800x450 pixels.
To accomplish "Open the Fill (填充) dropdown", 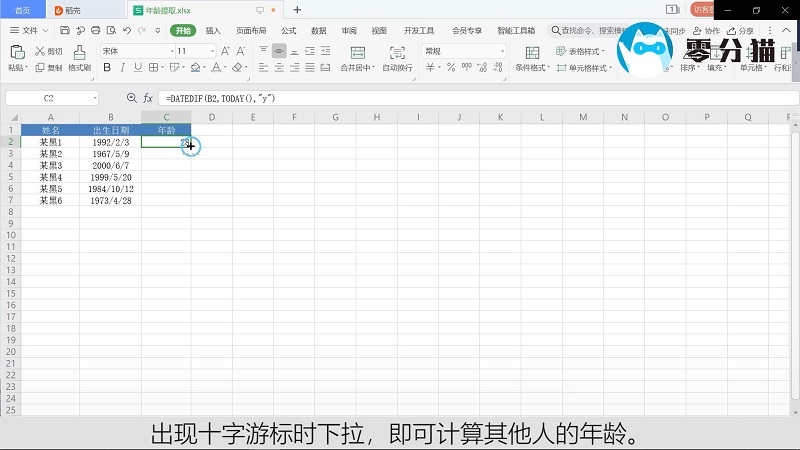I will click(716, 67).
